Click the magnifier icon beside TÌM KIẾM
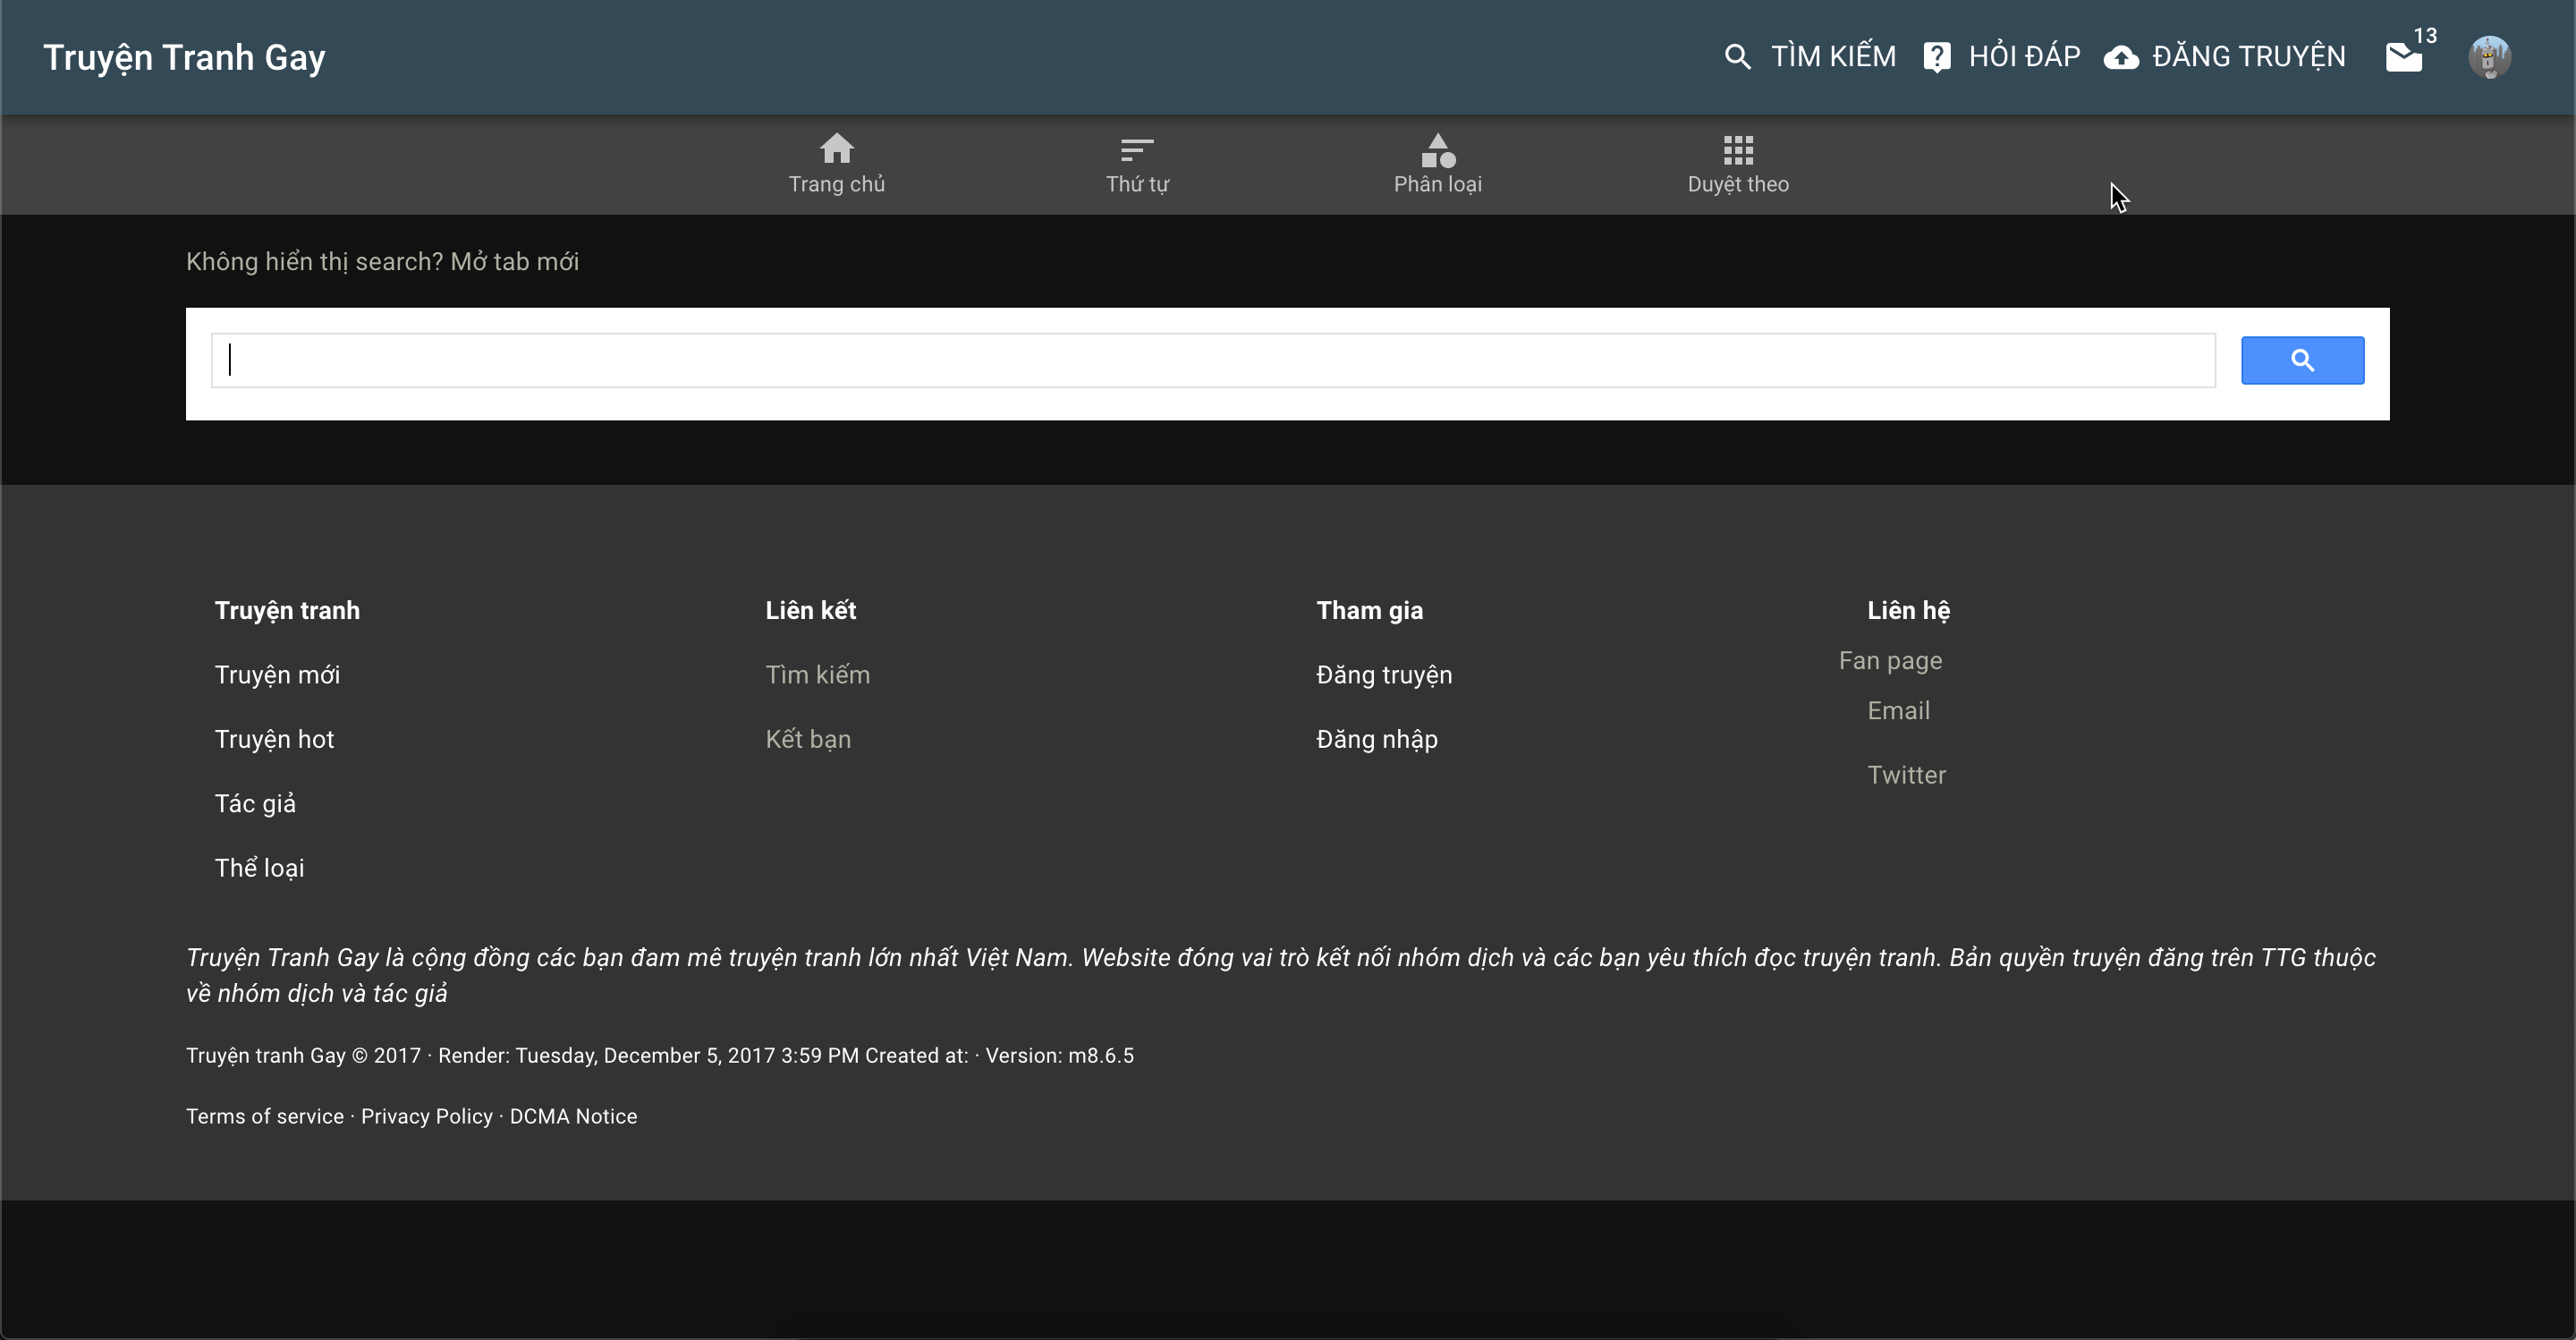 tap(1737, 57)
